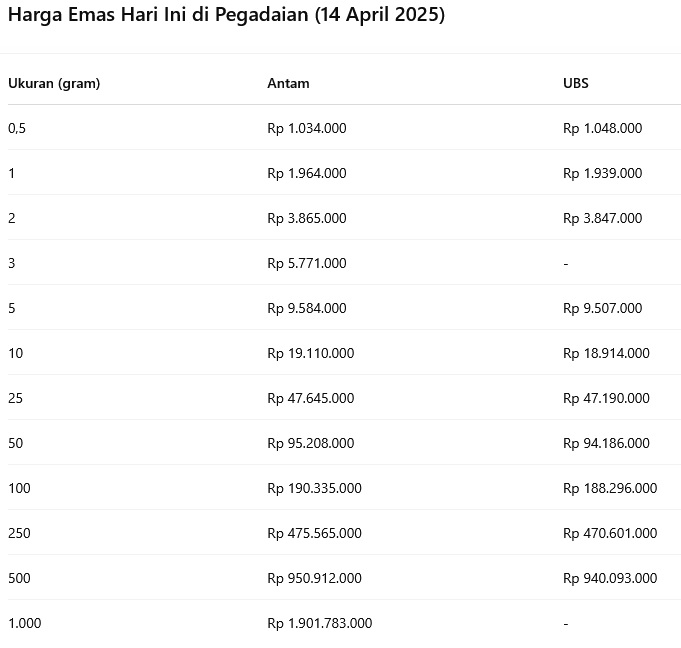Image resolution: width=681 pixels, height=648 pixels.
Task: Click the UBS price Rp 1.048.000
Action: [603, 128]
